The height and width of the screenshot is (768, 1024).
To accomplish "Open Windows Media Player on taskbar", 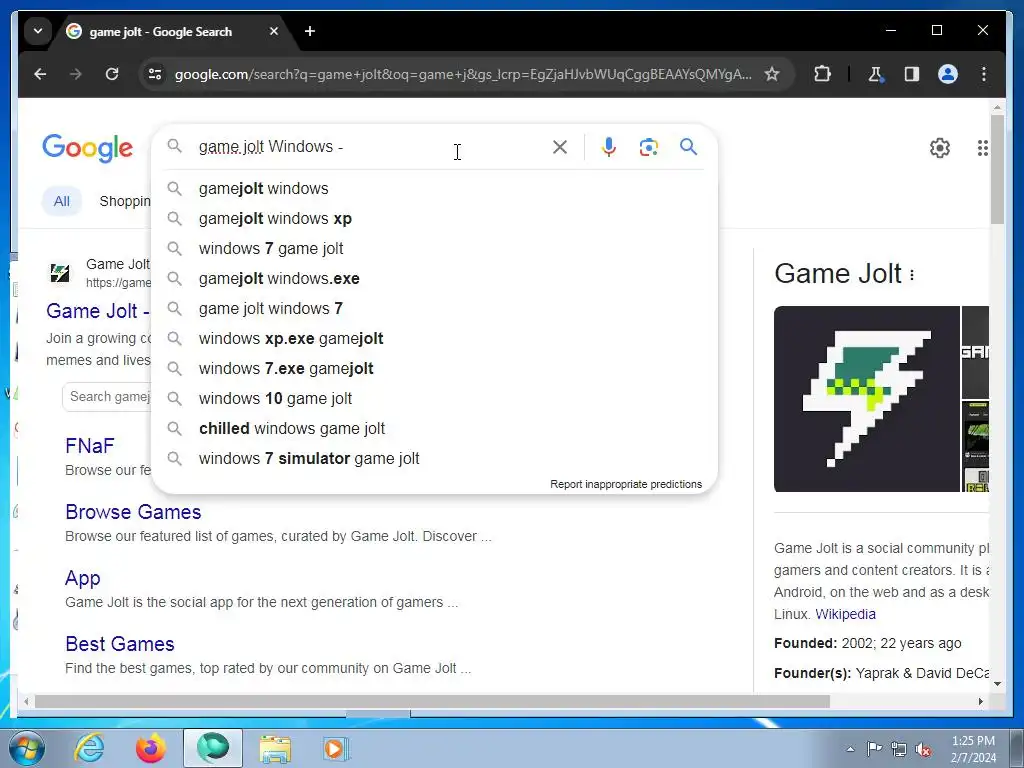I will point(336,748).
